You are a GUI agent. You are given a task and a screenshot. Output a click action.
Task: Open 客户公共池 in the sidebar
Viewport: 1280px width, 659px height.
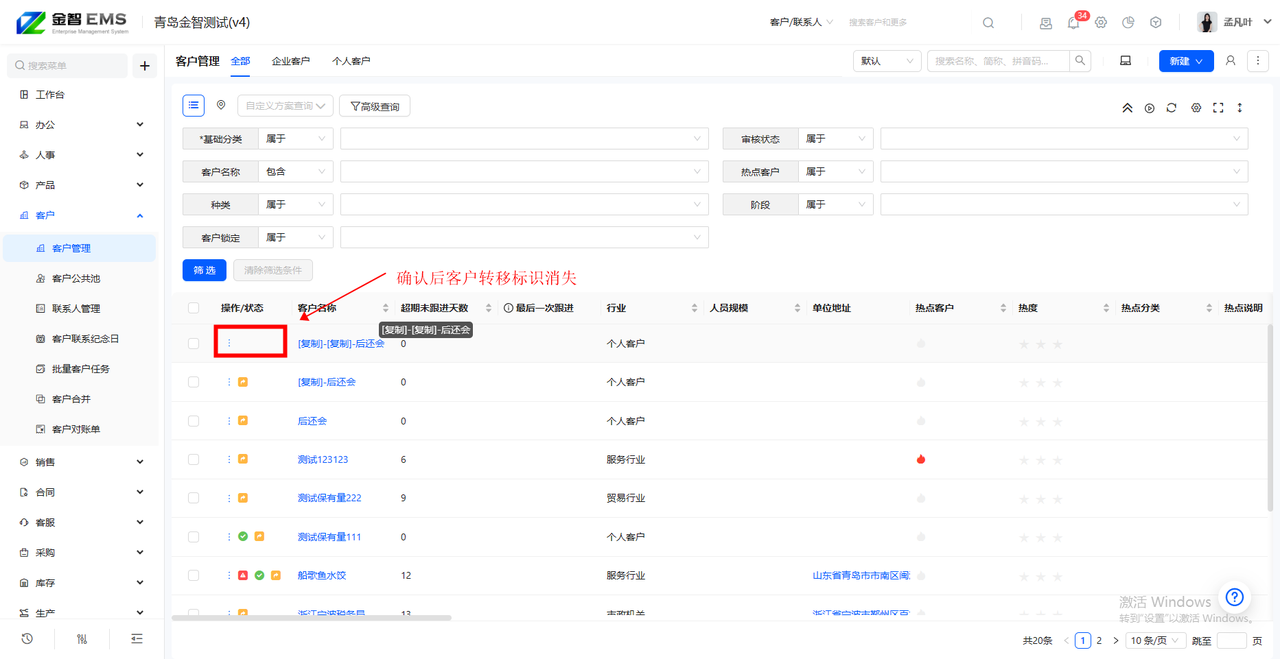tap(76, 279)
